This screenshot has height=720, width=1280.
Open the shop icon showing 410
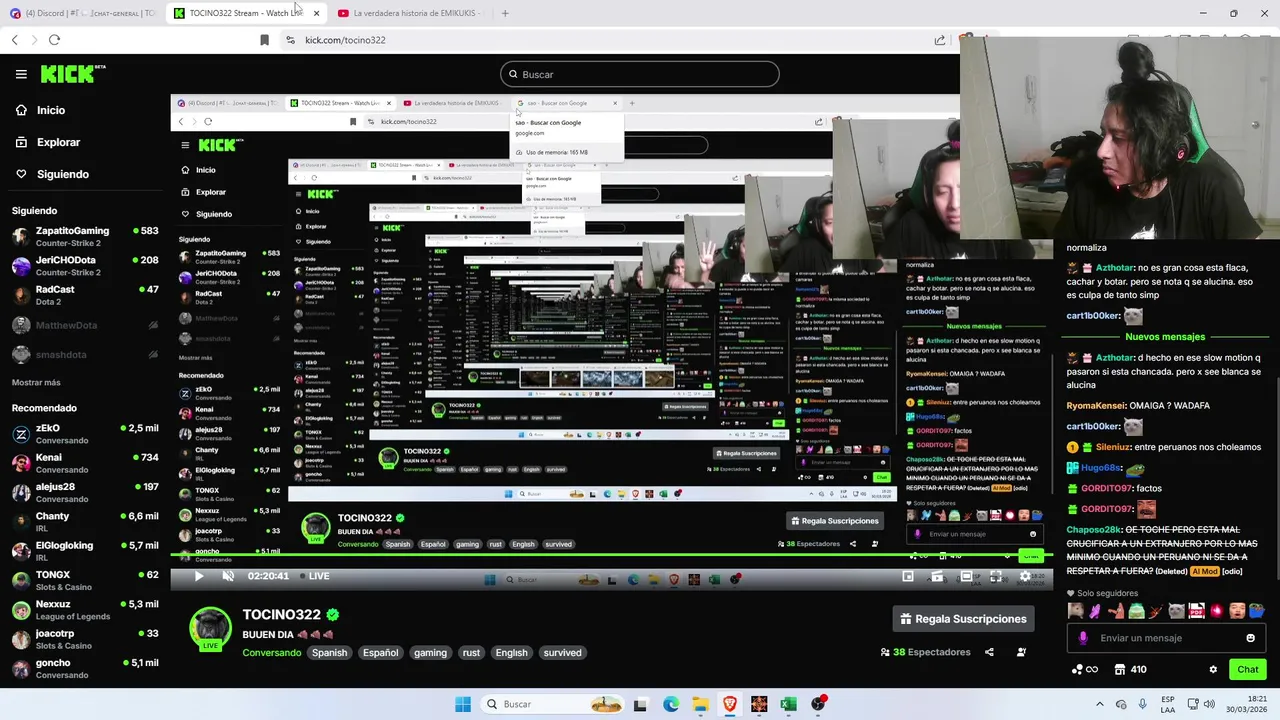coord(1131,670)
